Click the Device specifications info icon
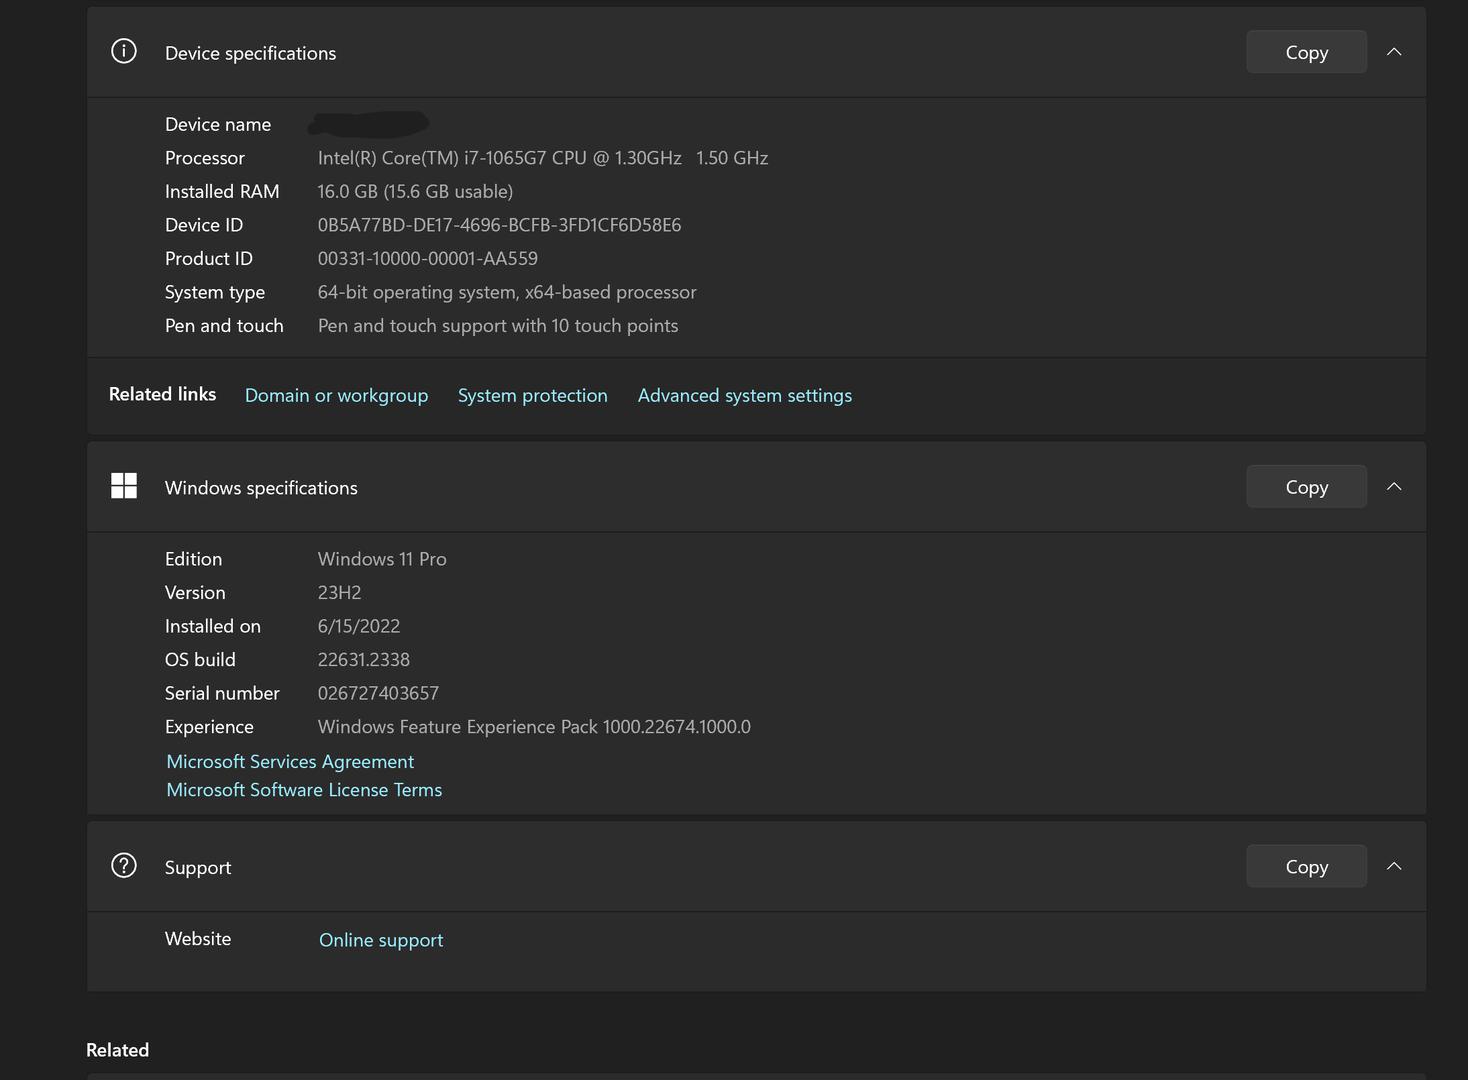 click(124, 52)
